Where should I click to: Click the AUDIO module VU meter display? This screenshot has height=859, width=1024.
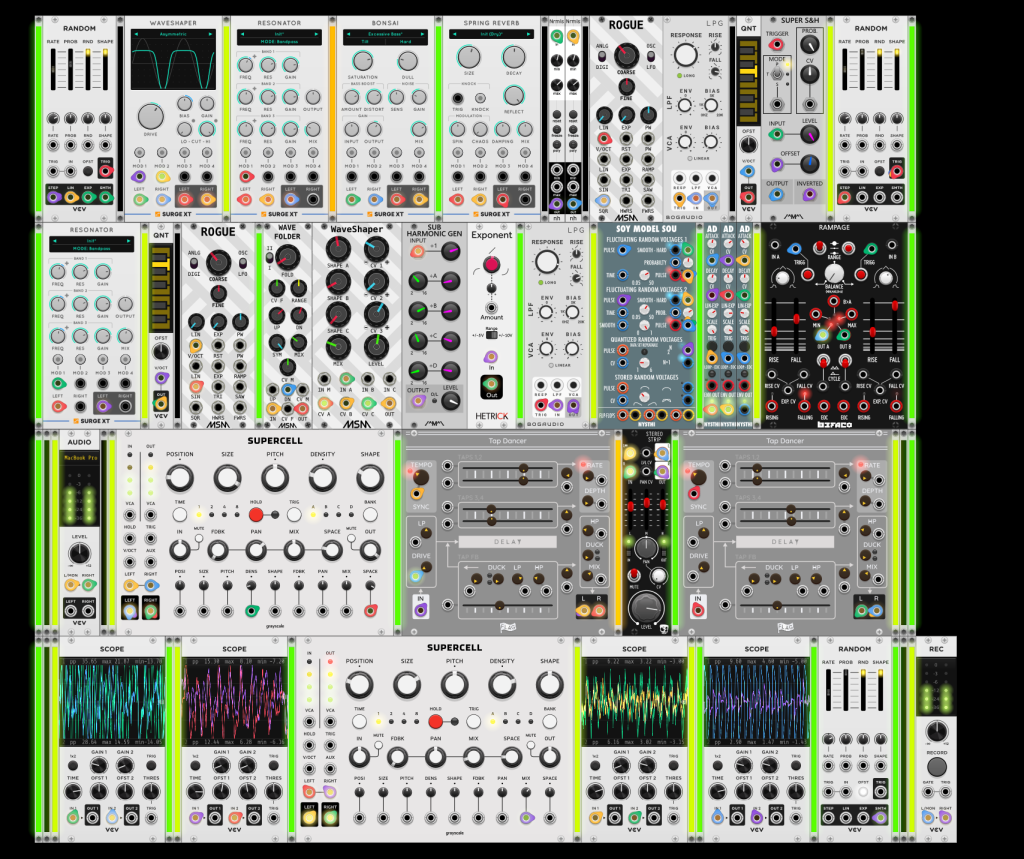tap(79, 498)
